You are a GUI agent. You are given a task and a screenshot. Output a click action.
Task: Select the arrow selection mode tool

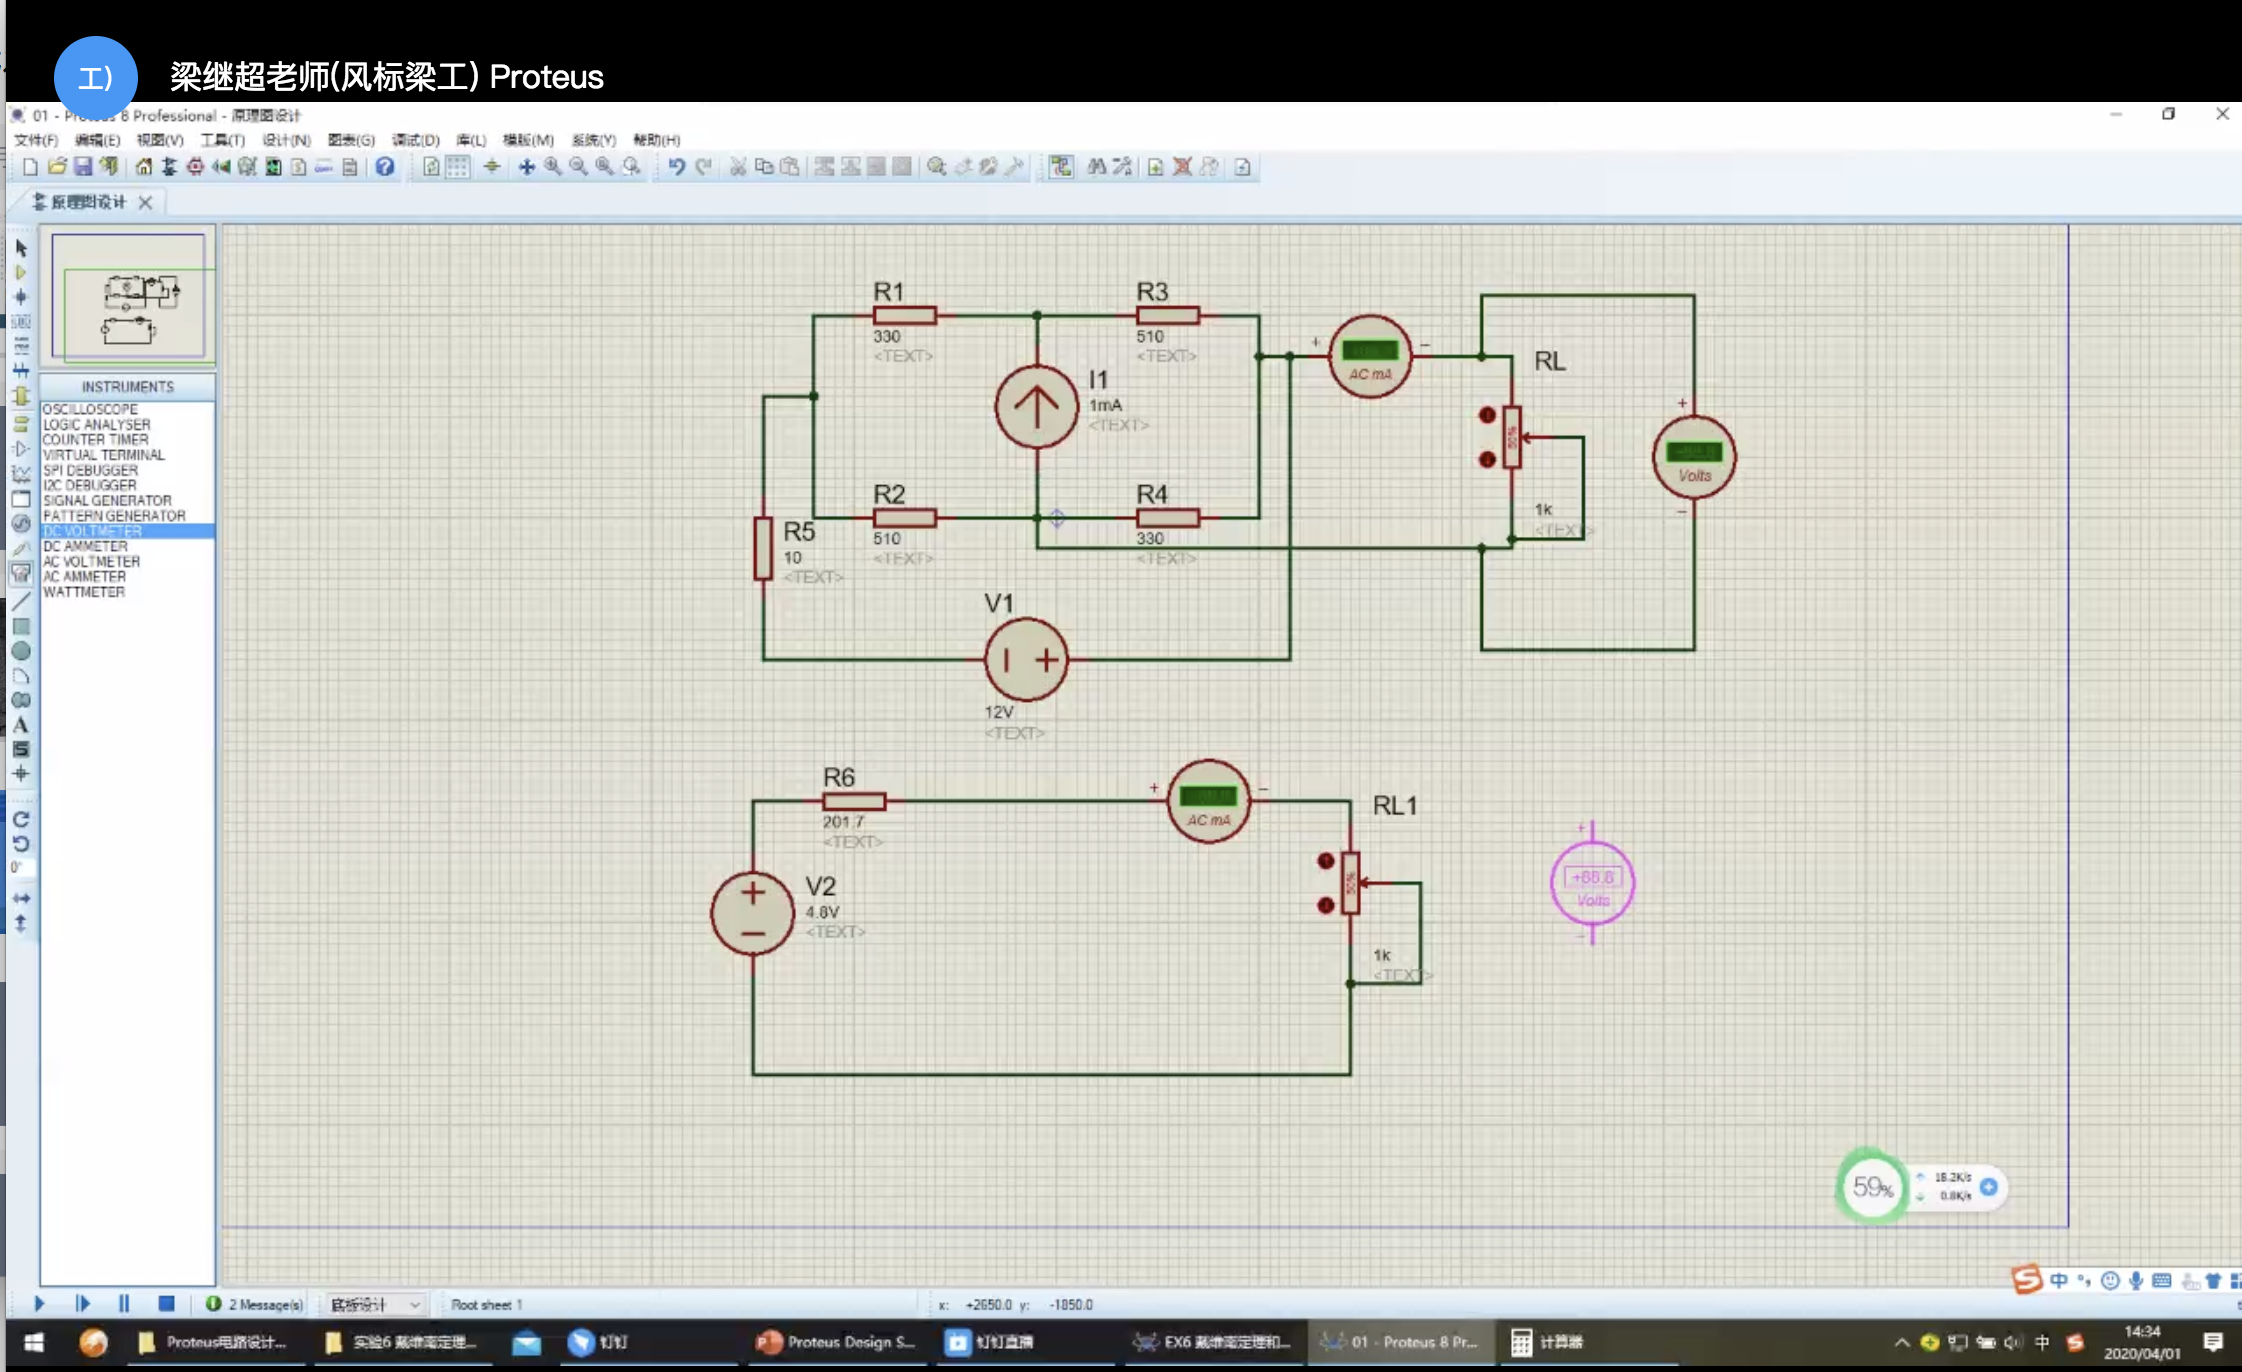tap(21, 248)
